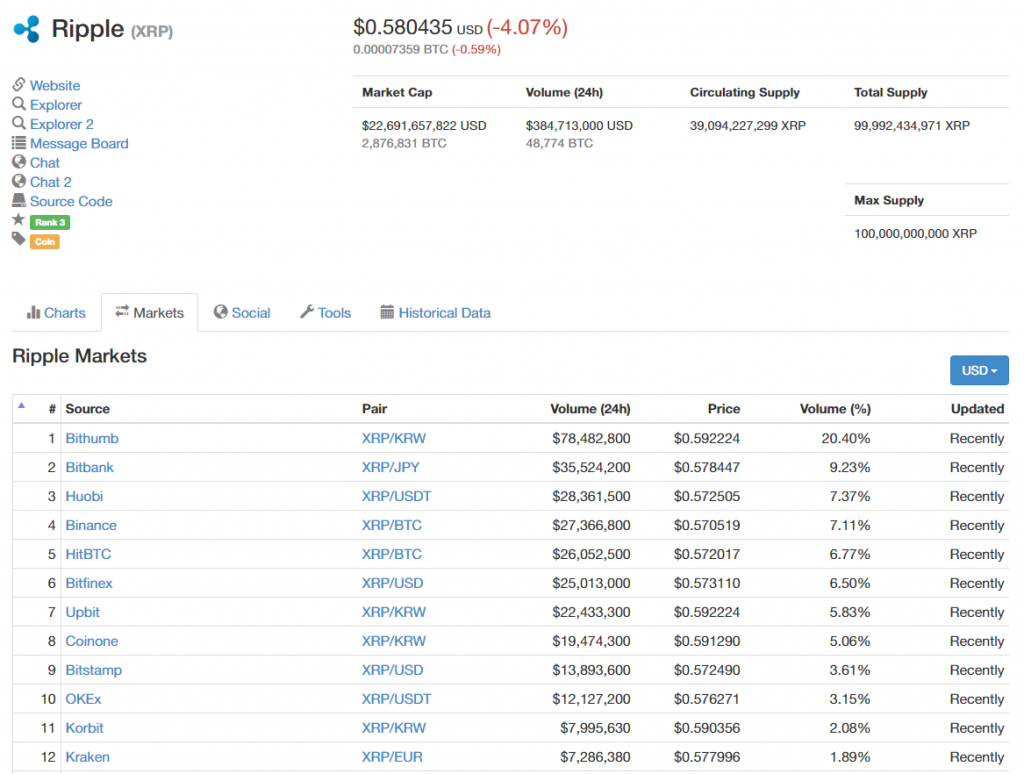Open the Tools tab
The image size is (1024, 774).
[326, 313]
